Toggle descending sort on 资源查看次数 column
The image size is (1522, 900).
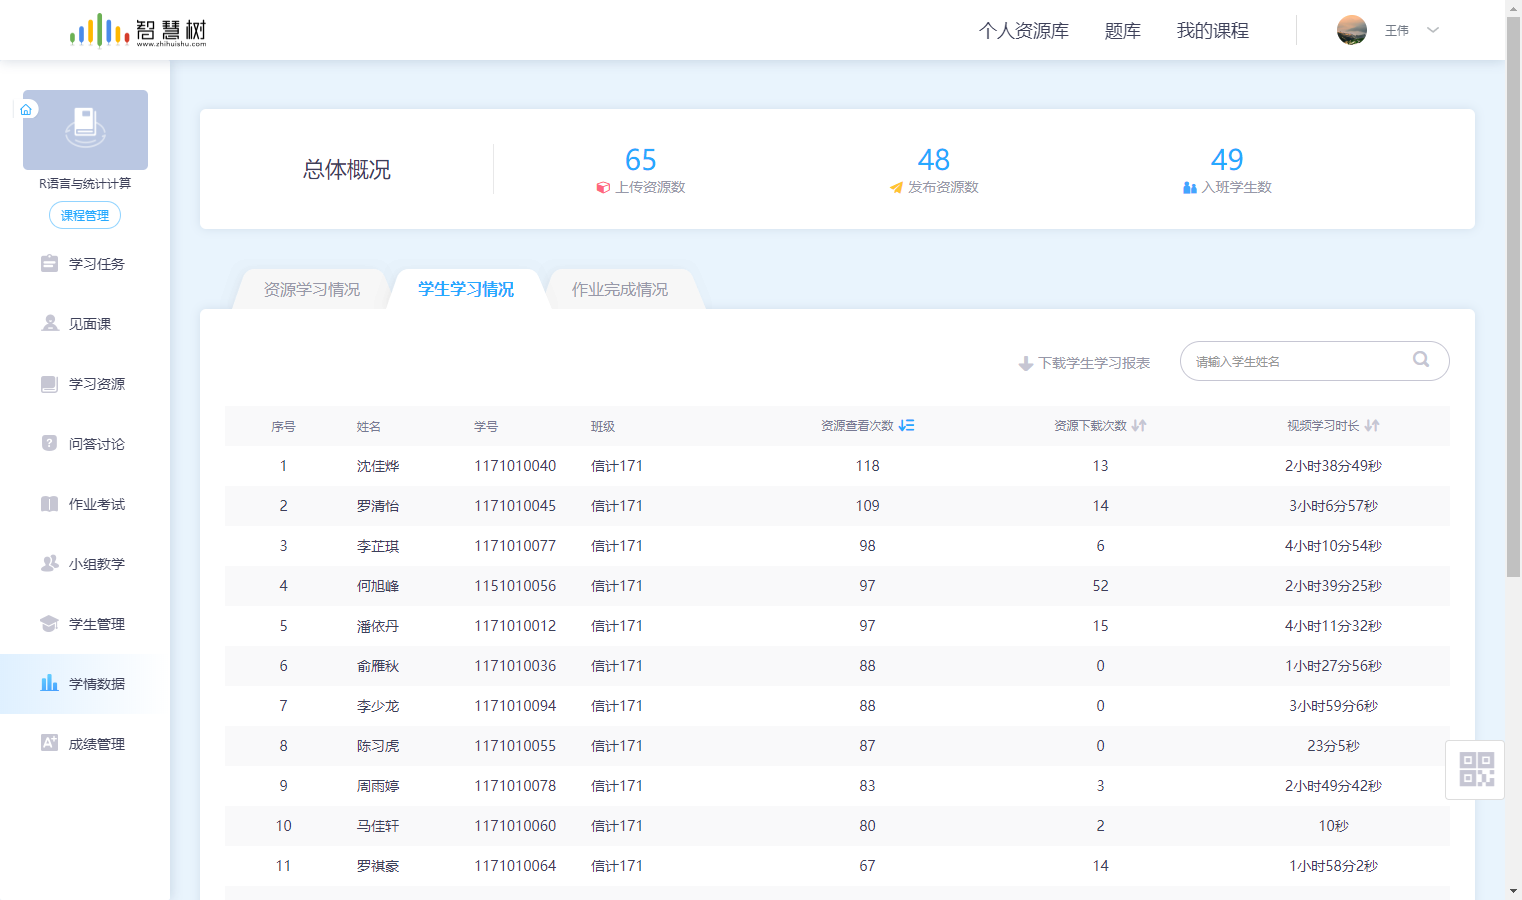pyautogui.click(x=907, y=425)
